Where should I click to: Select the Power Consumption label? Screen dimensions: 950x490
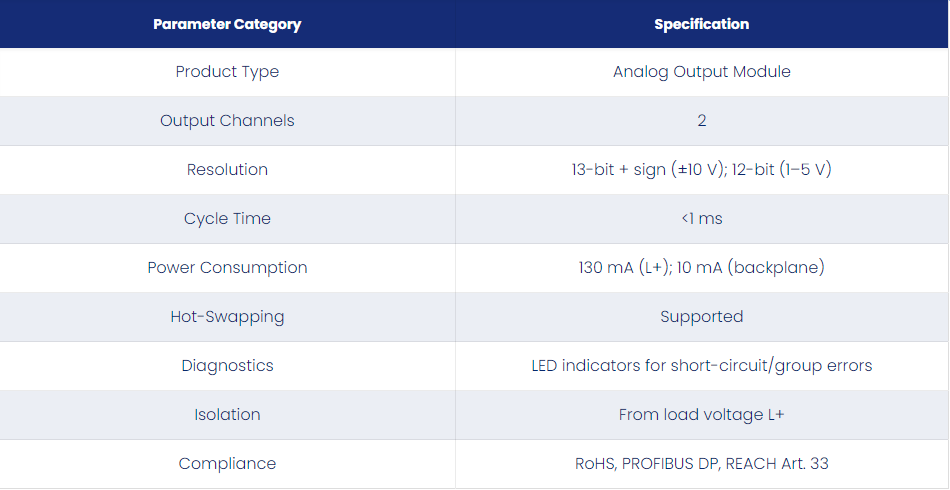click(x=227, y=268)
